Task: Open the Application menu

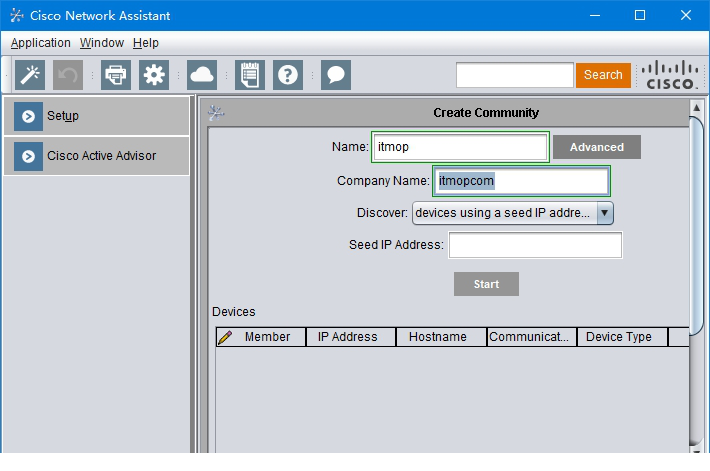Action: pyautogui.click(x=41, y=43)
